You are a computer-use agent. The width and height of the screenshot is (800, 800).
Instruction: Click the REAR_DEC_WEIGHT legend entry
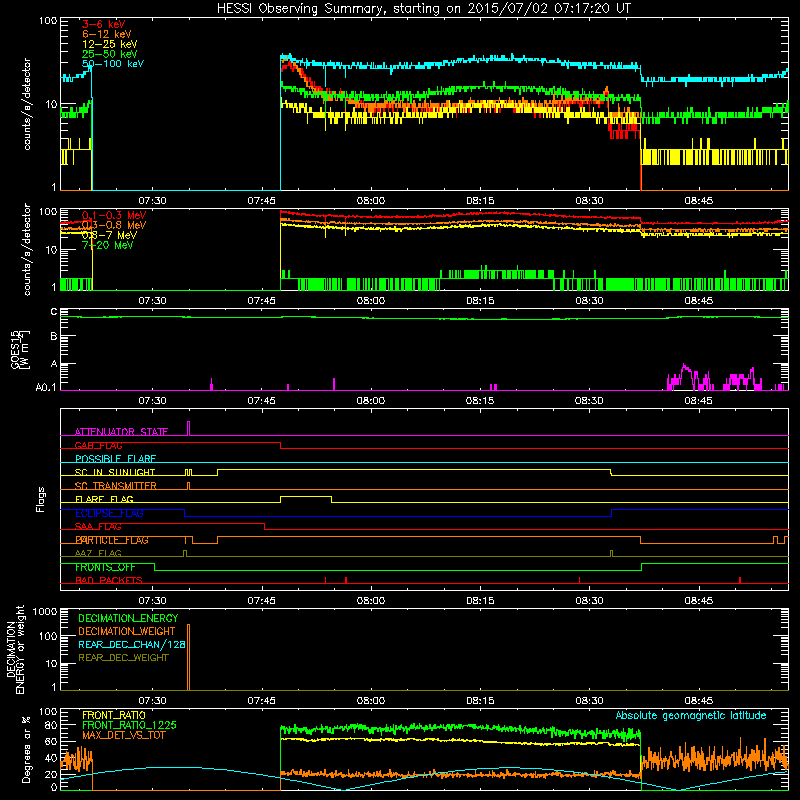(x=123, y=658)
